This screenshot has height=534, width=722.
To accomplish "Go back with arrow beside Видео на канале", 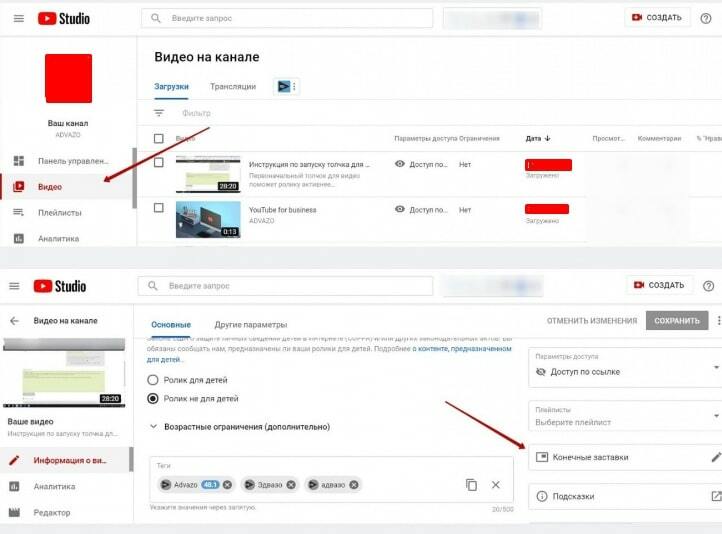I will pyautogui.click(x=14, y=321).
